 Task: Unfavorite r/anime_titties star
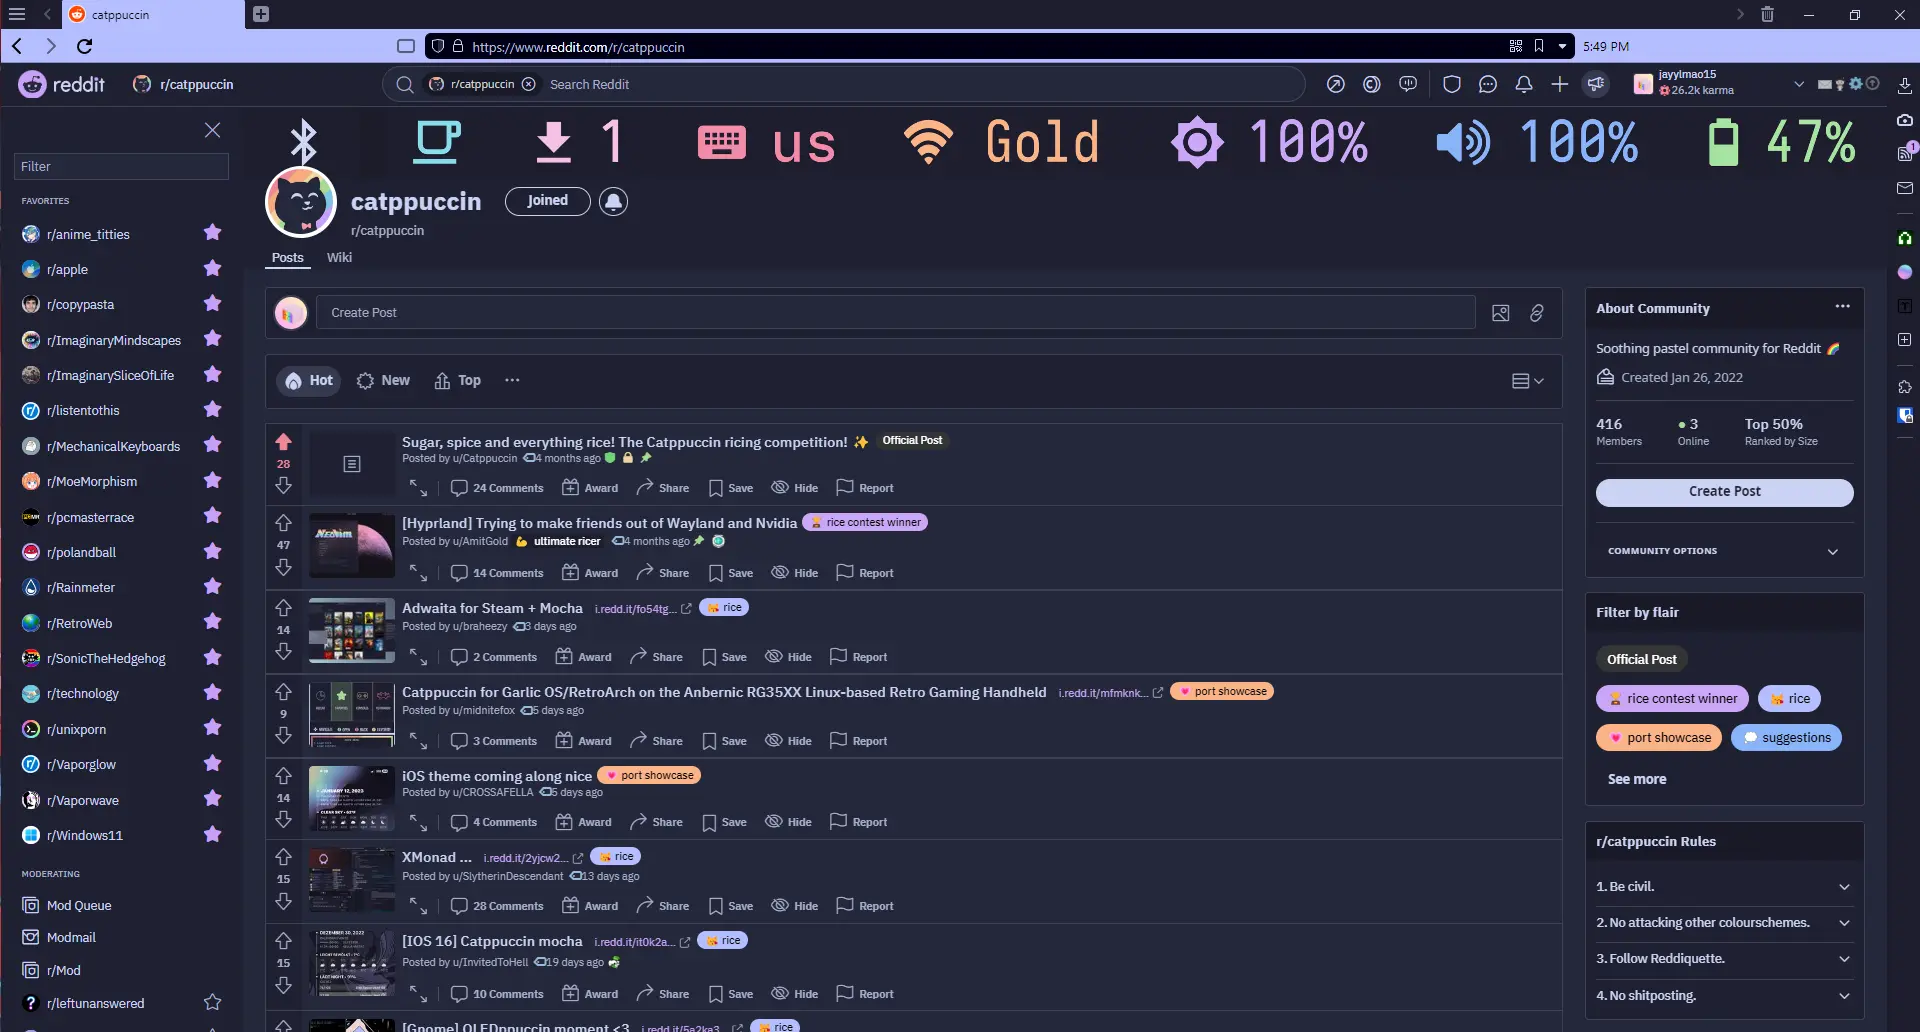tap(212, 233)
